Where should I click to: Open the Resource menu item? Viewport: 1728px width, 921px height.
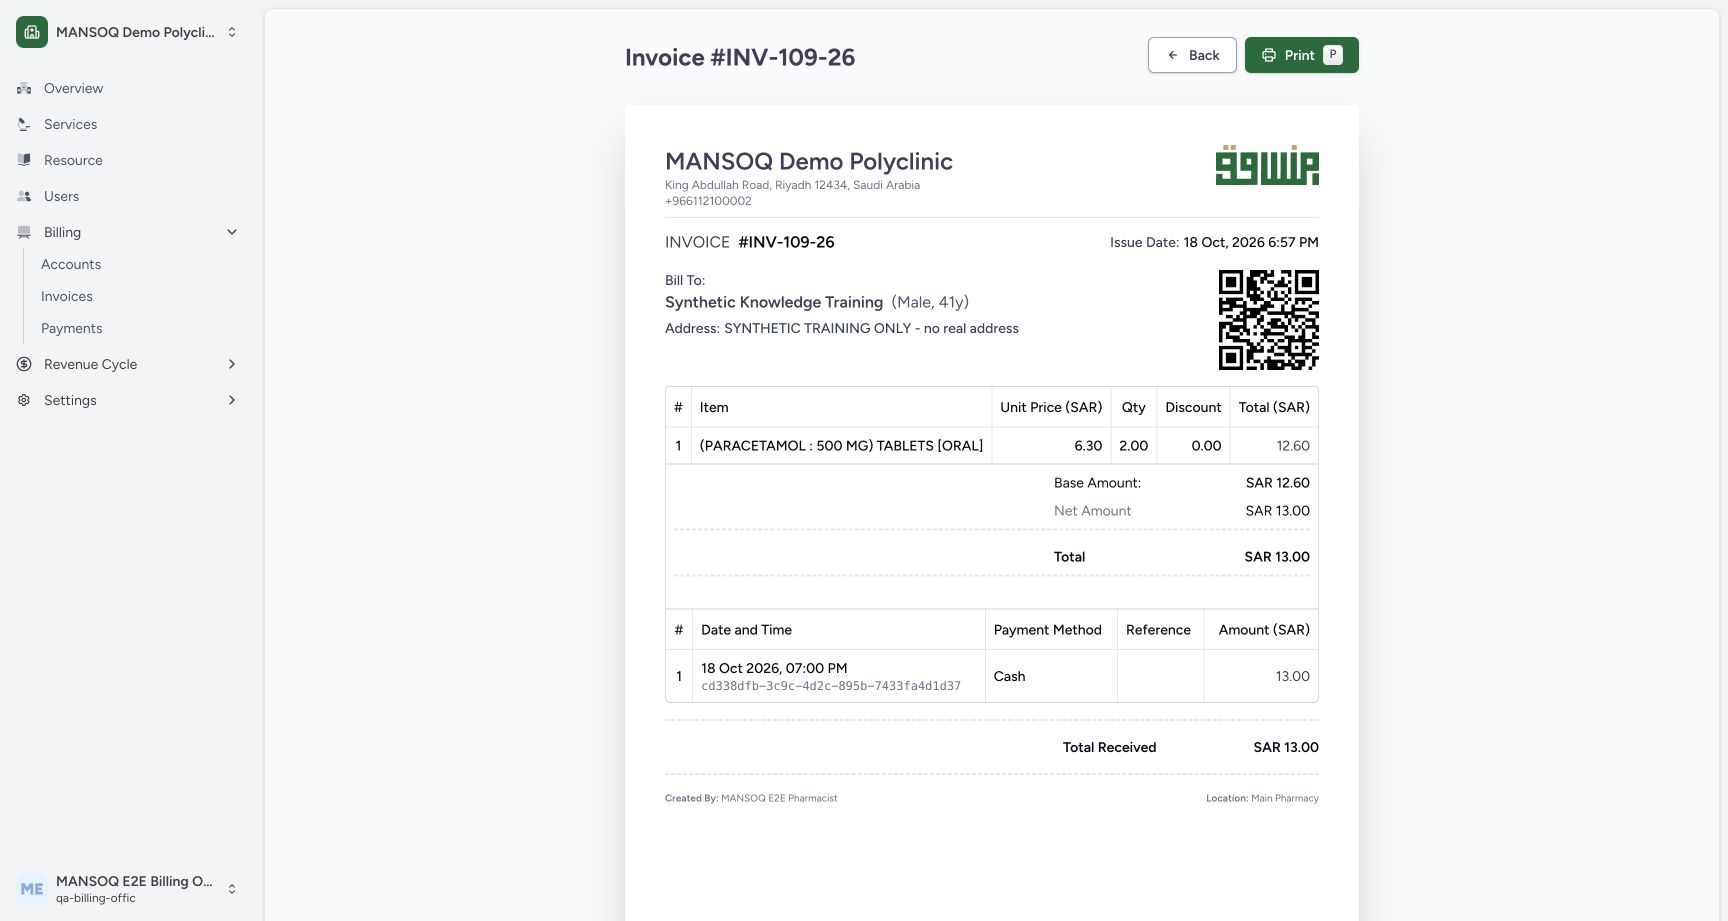point(73,160)
